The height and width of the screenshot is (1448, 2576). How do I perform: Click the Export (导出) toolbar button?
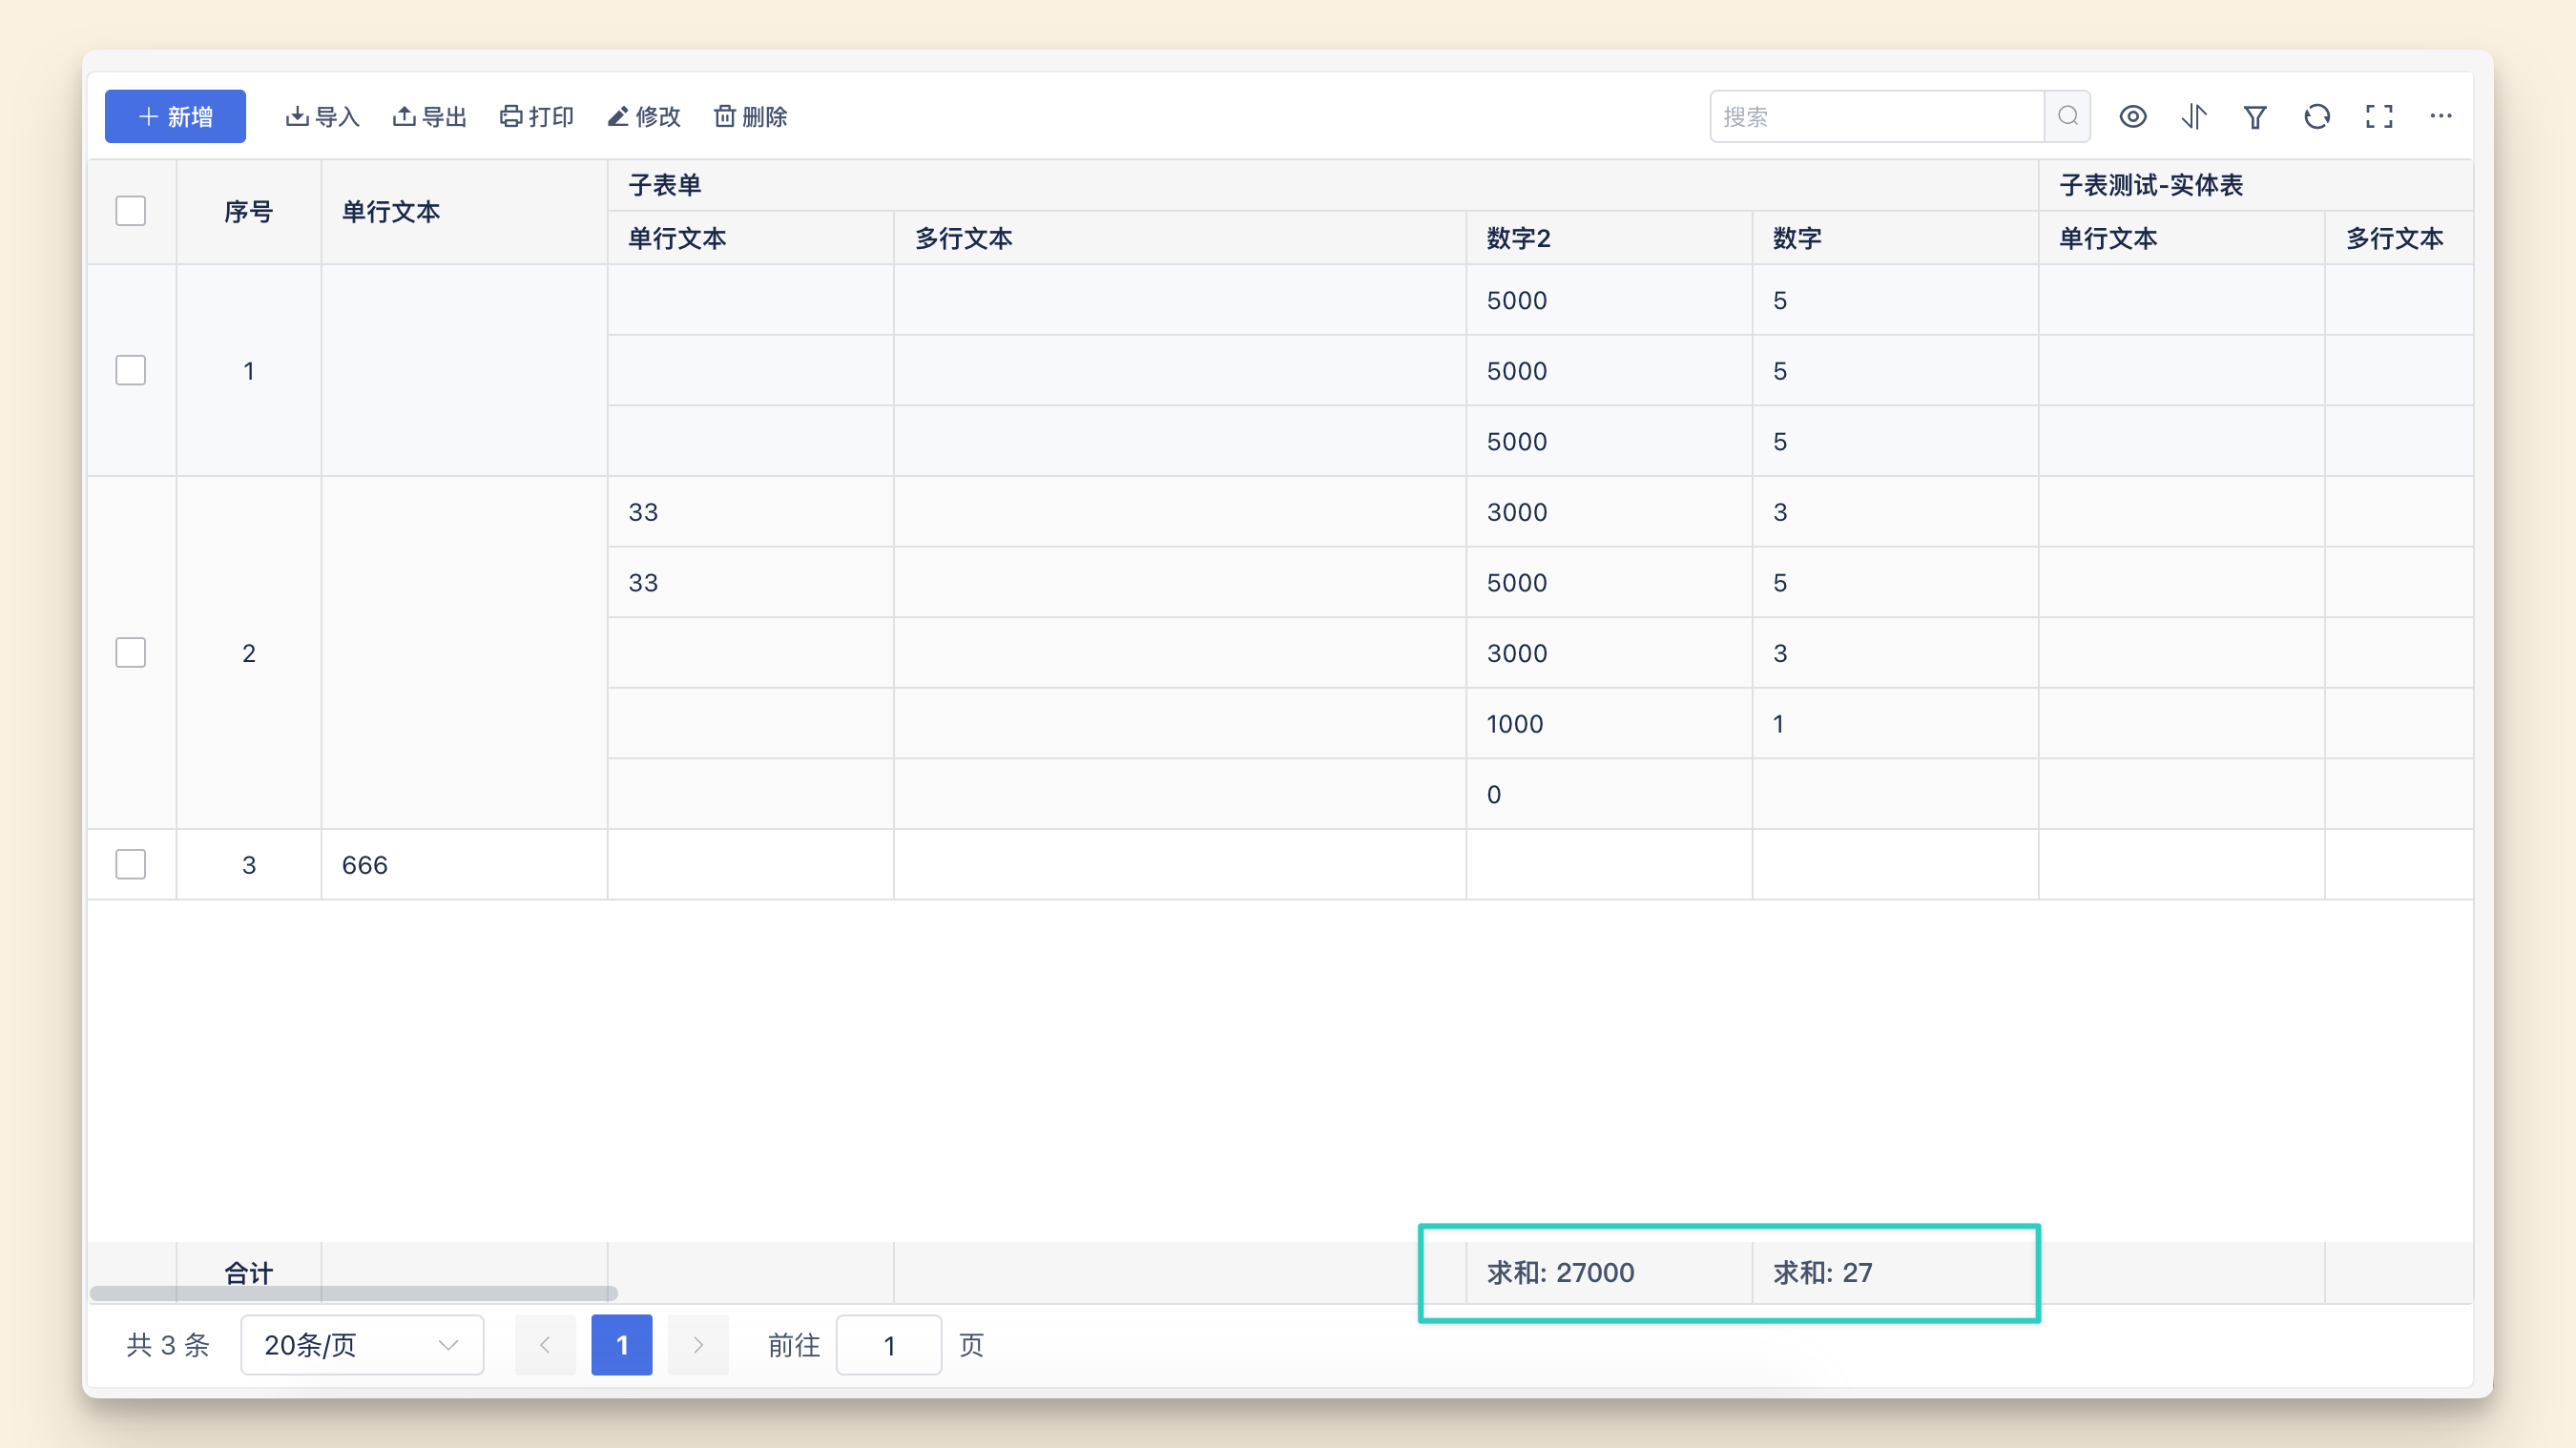tap(430, 116)
